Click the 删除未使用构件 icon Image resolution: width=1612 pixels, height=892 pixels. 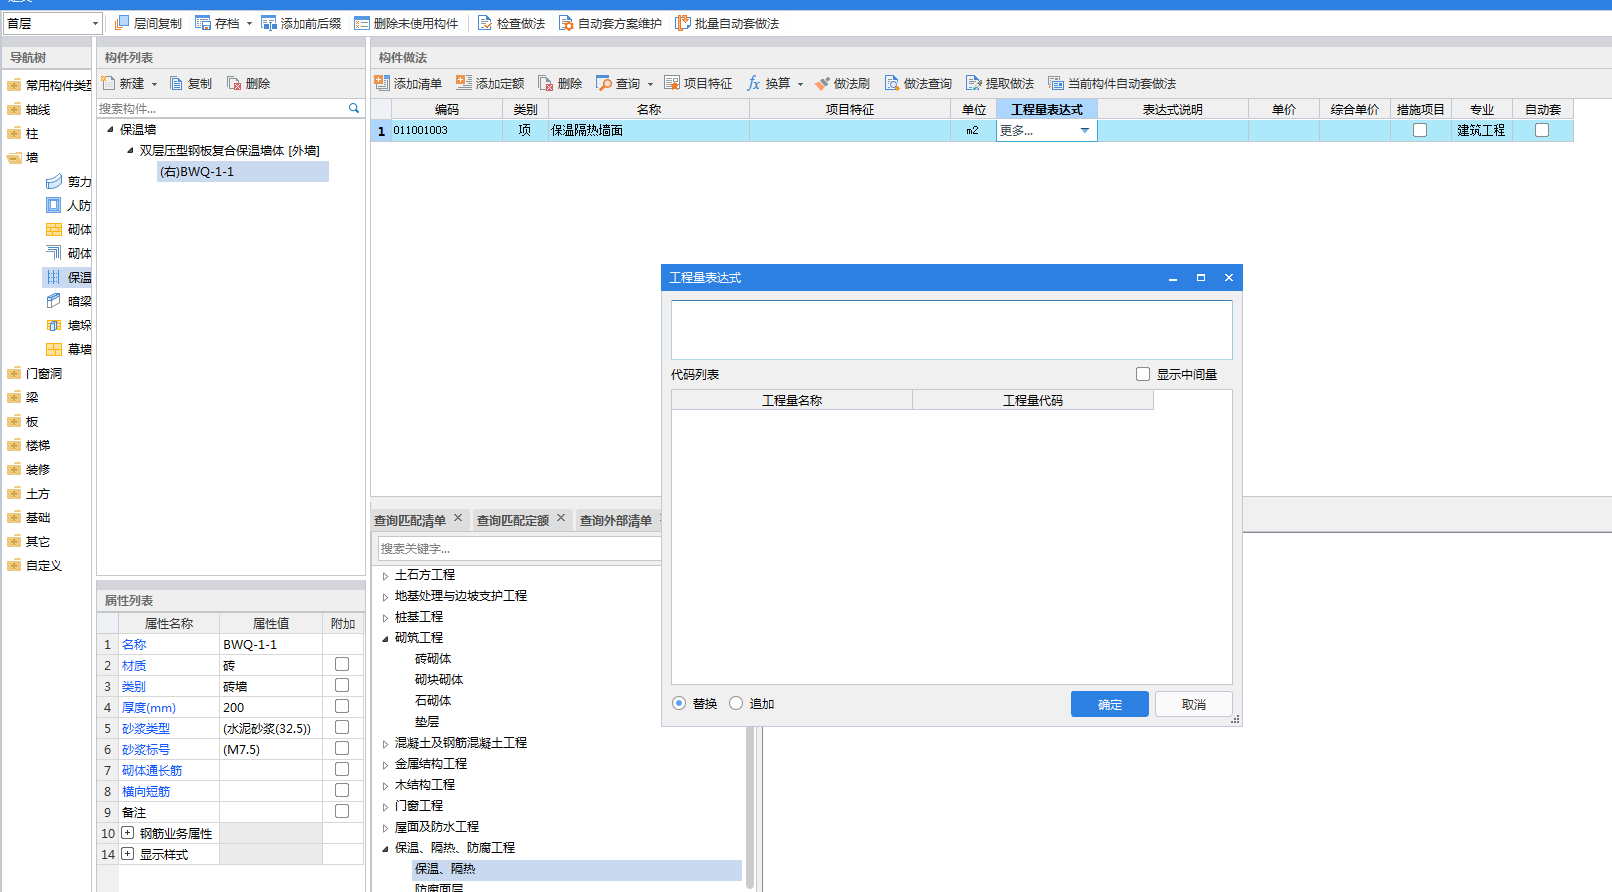click(x=362, y=23)
